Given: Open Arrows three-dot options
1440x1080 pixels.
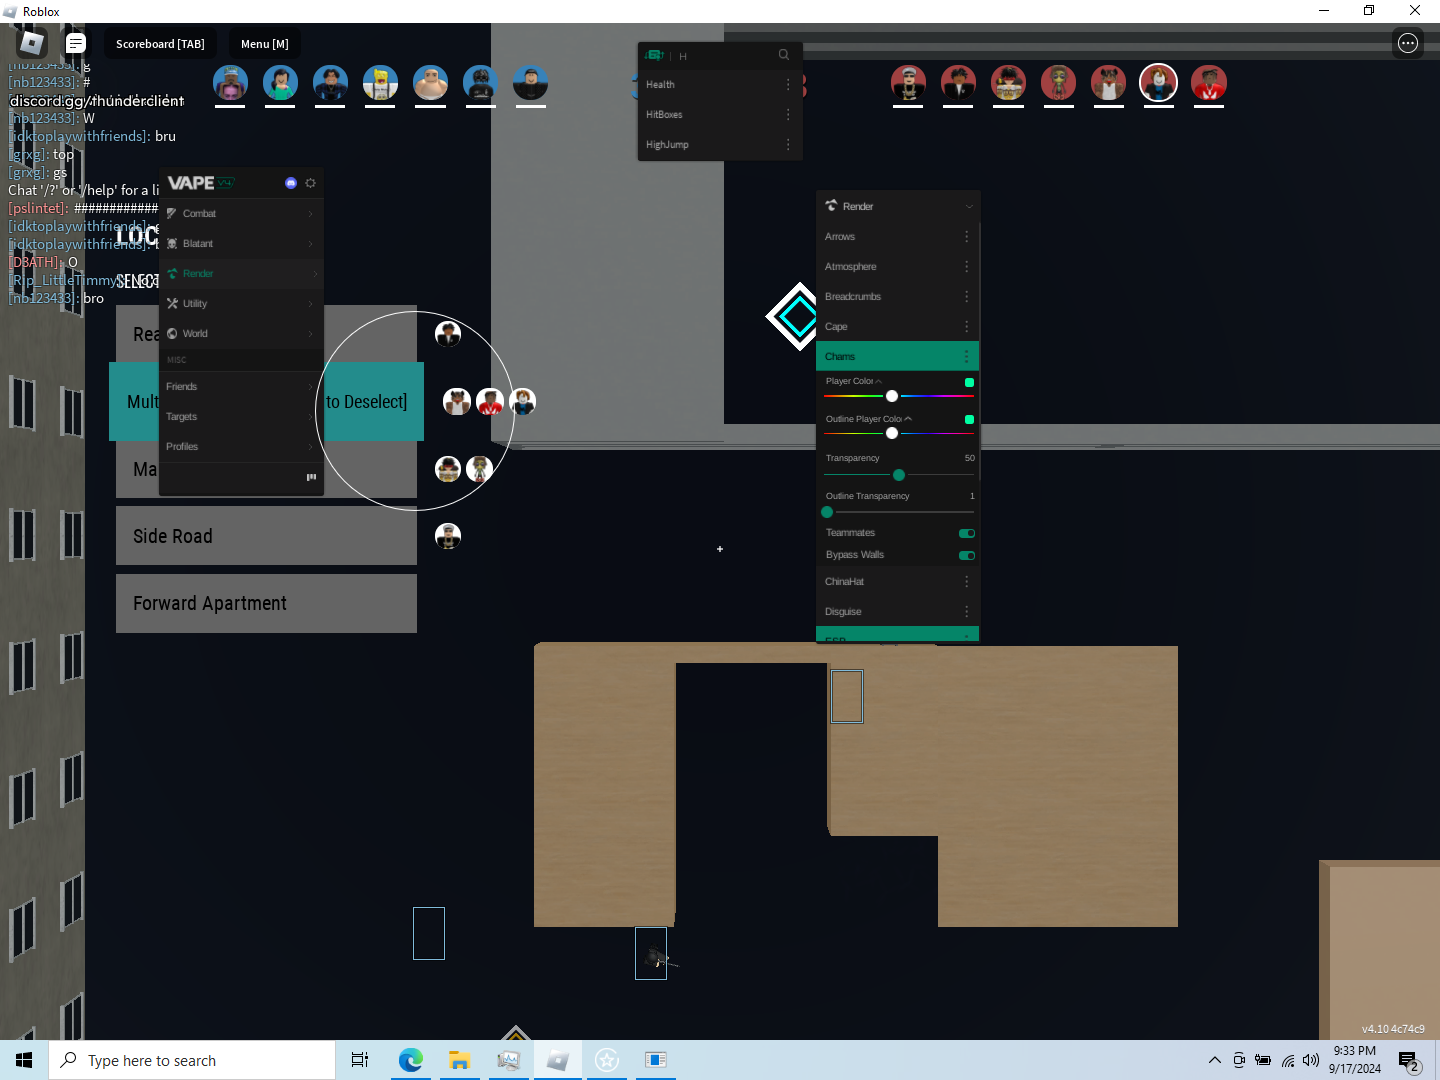Looking at the screenshot, I should tap(966, 236).
